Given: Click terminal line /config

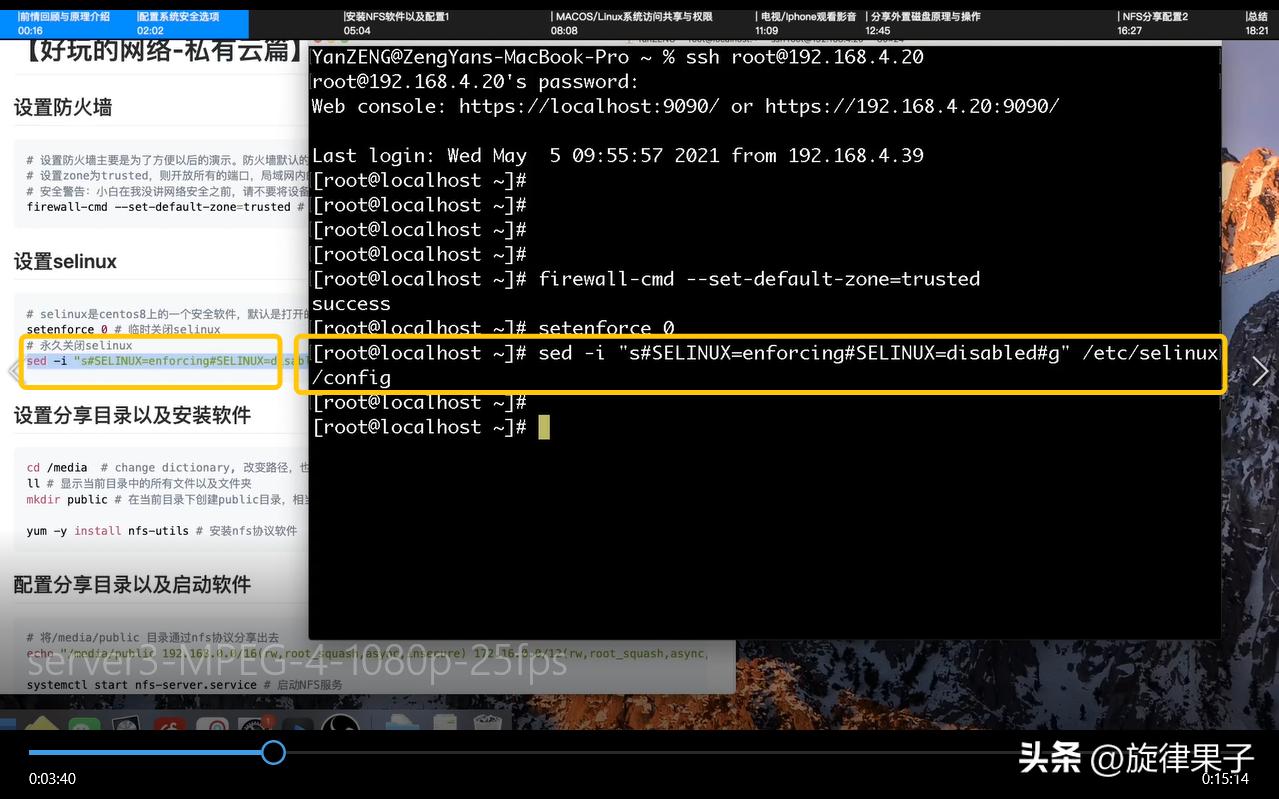Looking at the screenshot, I should click(x=351, y=378).
